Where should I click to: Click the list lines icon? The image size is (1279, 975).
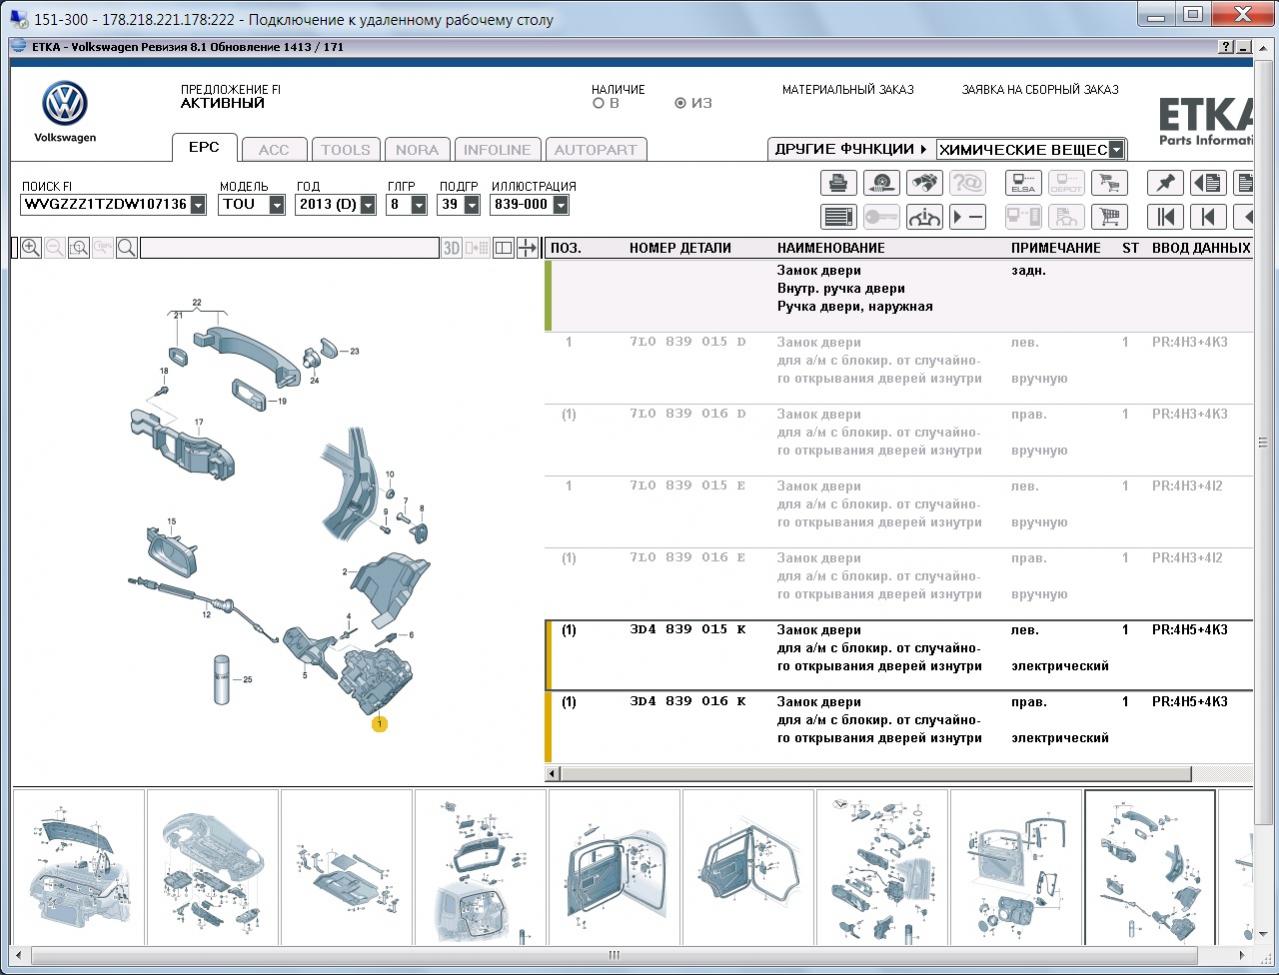pos(839,216)
